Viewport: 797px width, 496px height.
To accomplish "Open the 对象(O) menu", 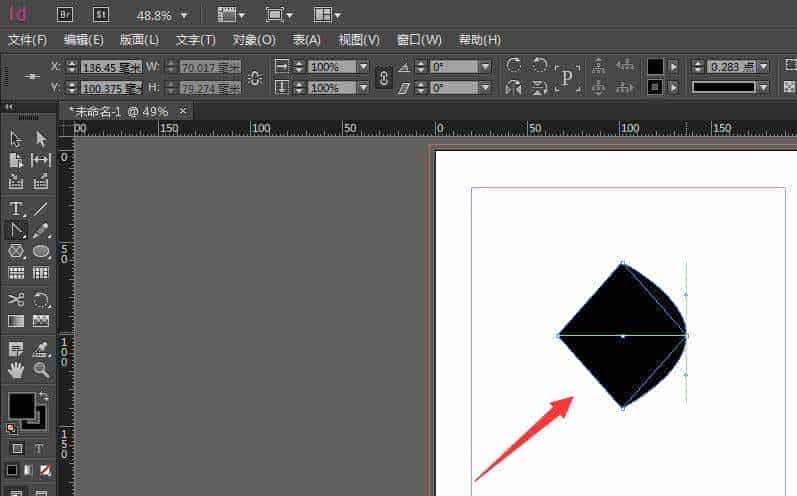I will (x=254, y=40).
